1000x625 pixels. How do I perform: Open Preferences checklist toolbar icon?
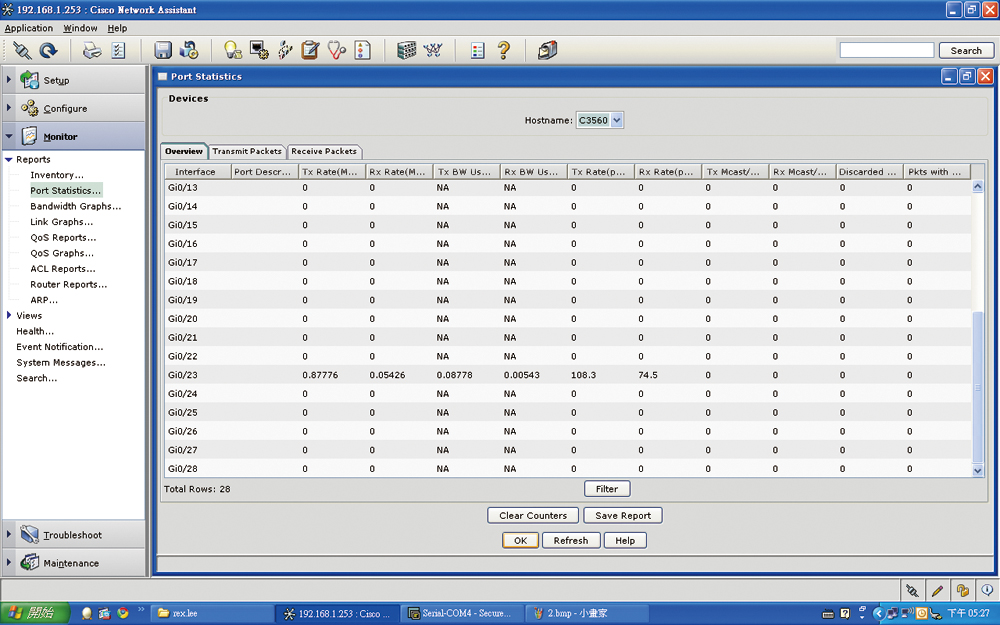(119, 50)
